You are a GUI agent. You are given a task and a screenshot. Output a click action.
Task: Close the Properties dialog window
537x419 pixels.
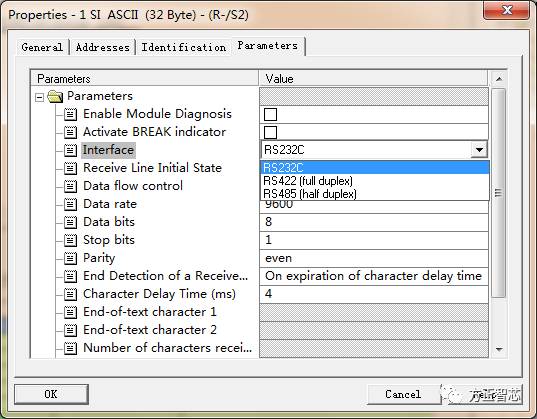click(507, 10)
